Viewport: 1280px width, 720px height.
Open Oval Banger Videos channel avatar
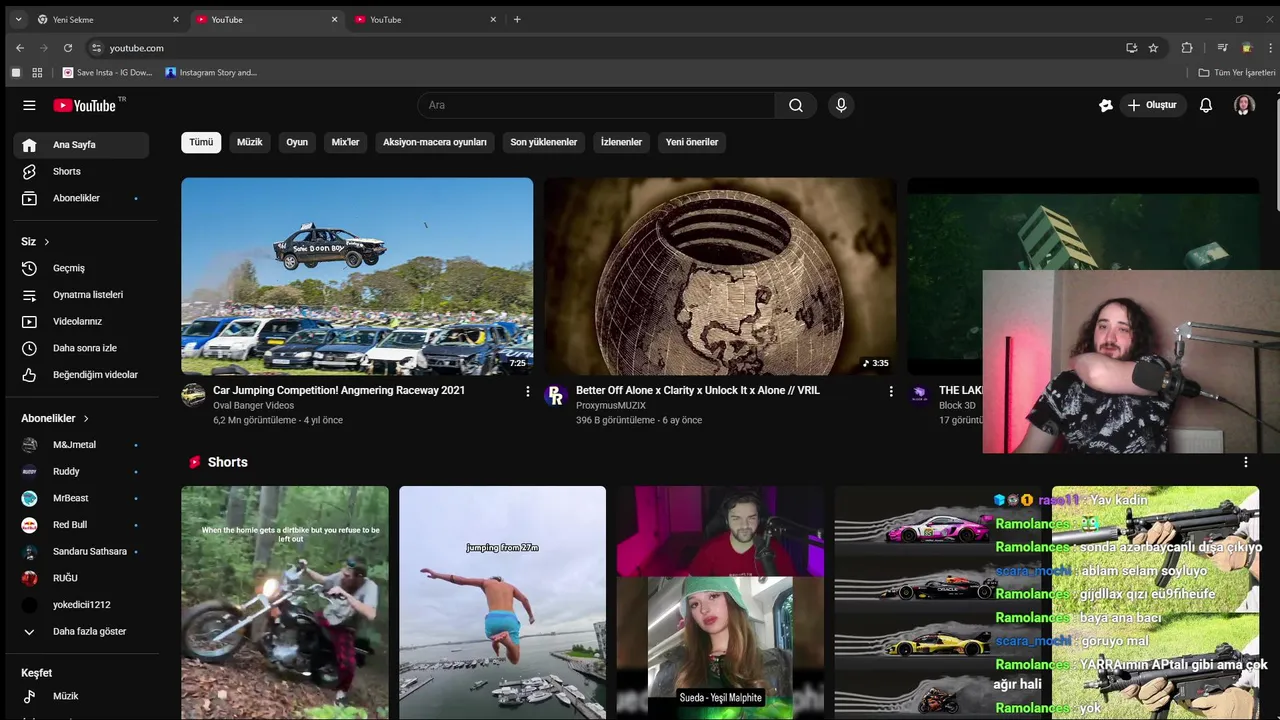193,395
